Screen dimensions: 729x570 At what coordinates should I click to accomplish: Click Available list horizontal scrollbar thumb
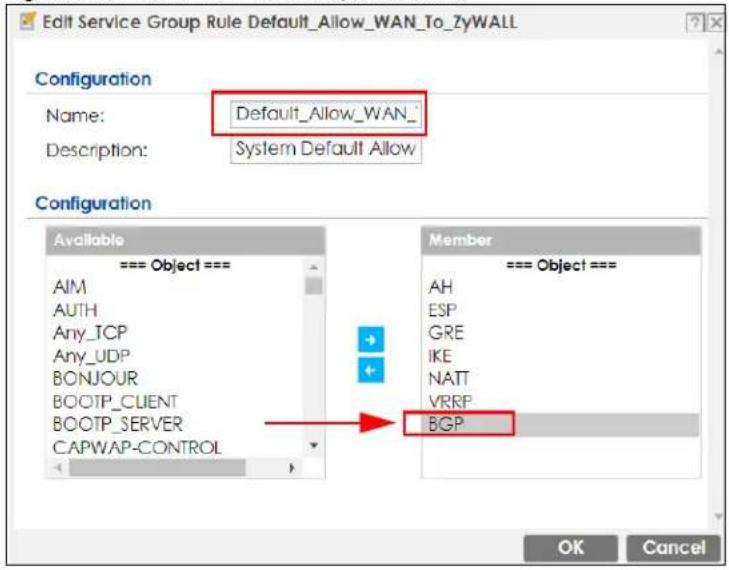pos(157,468)
